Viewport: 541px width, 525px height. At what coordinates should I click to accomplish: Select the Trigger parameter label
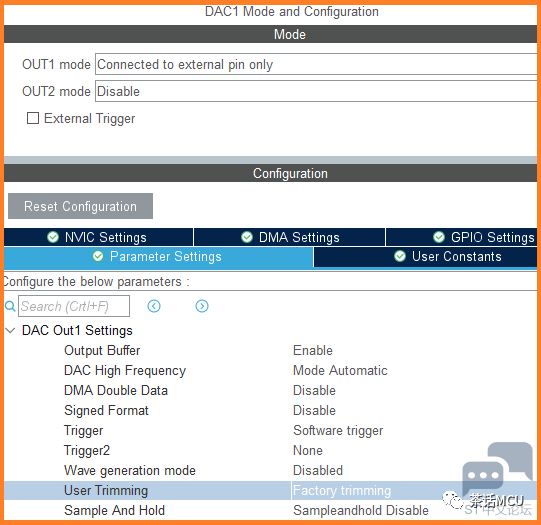coord(83,430)
